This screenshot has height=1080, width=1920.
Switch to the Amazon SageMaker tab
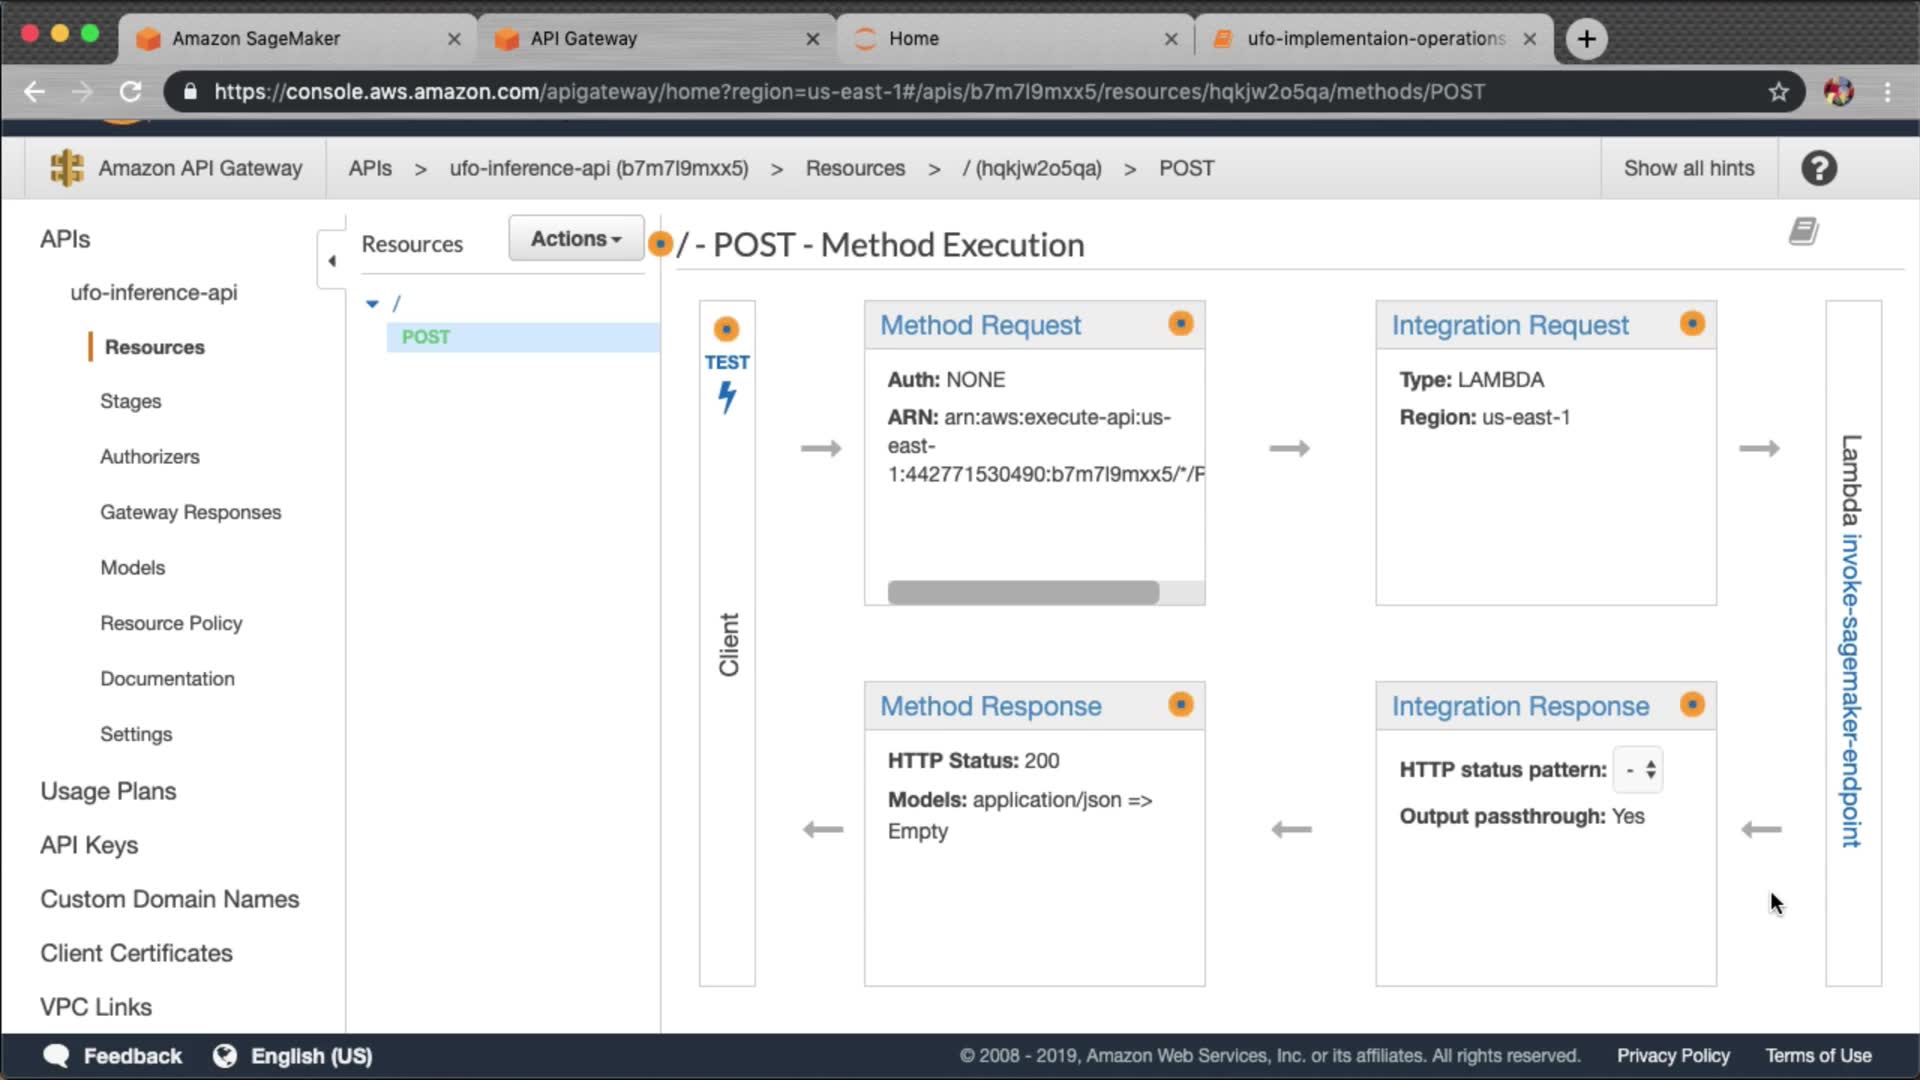[256, 38]
